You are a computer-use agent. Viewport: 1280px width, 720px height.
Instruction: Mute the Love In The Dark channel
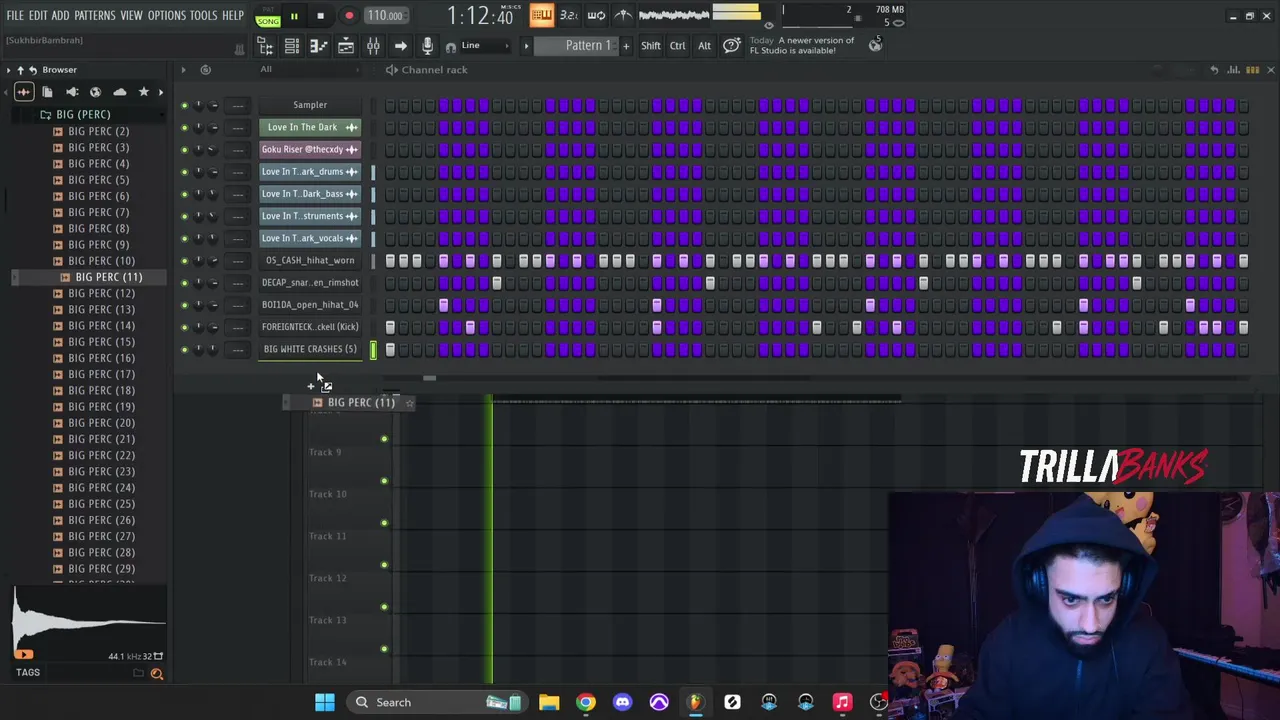[x=184, y=127]
